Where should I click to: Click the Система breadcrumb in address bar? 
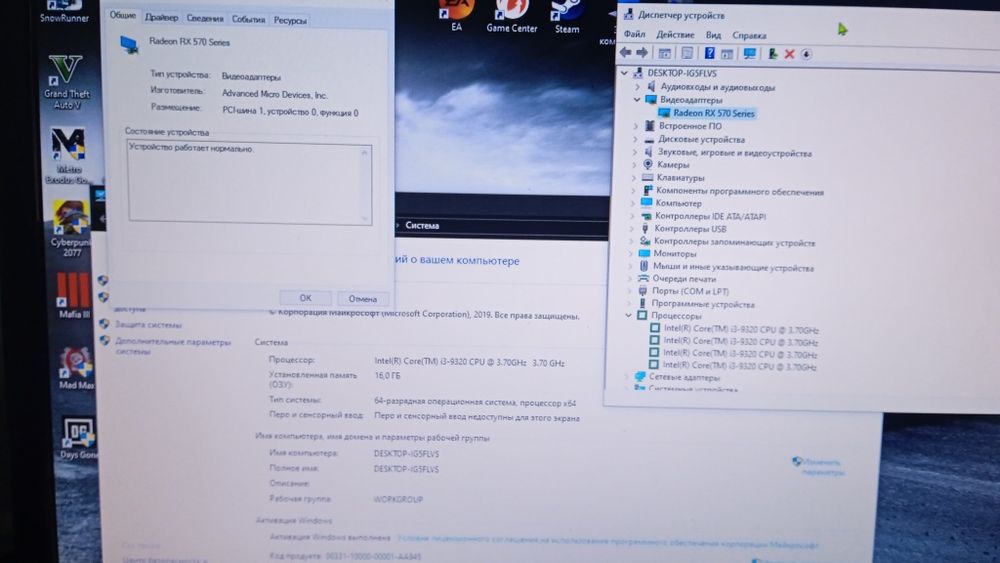coord(422,225)
